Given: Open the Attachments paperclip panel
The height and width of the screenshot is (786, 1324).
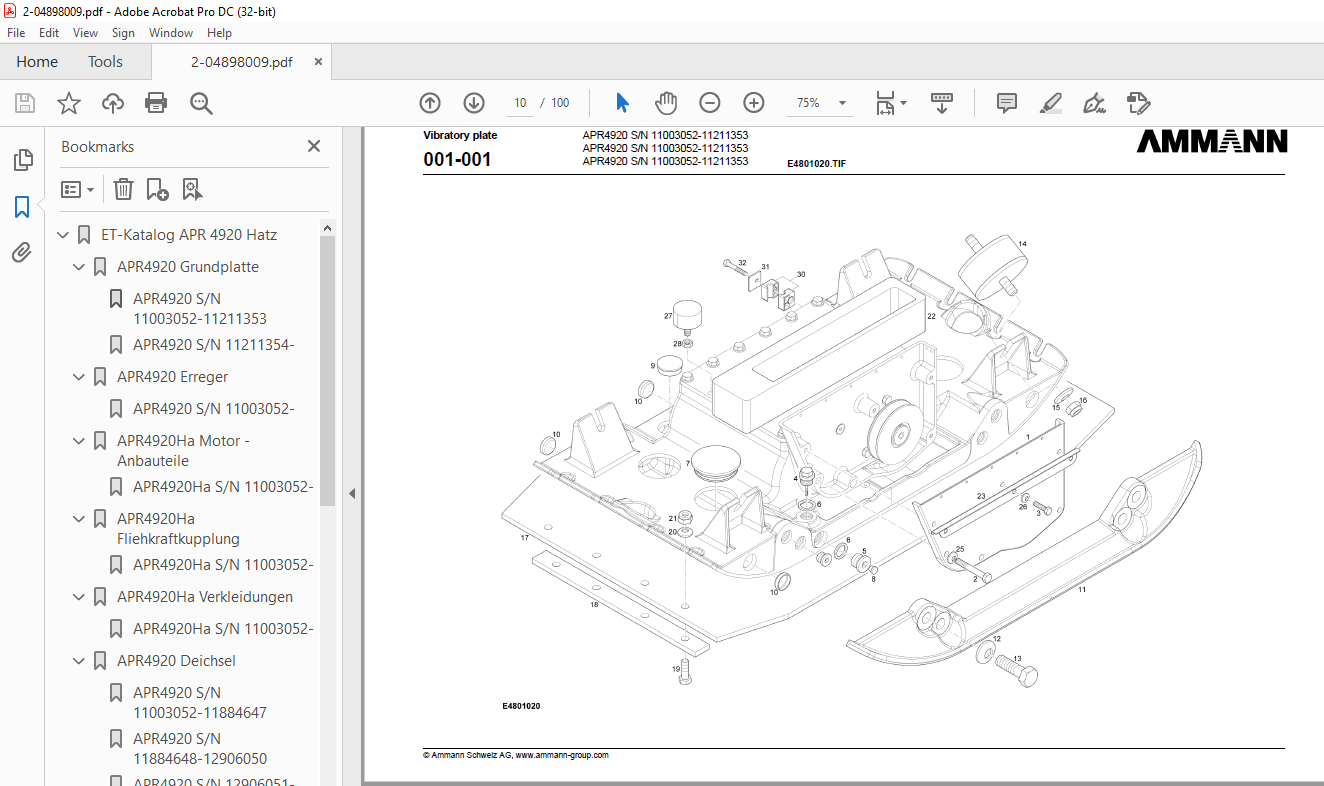Looking at the screenshot, I should [x=22, y=253].
